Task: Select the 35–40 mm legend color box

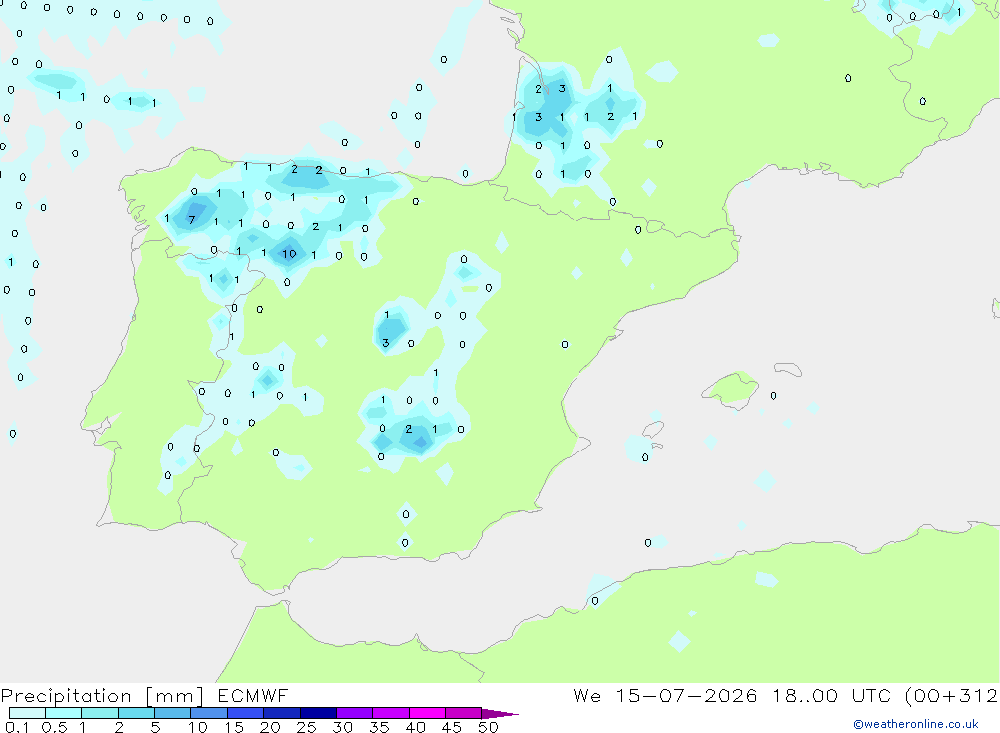Action: pyautogui.click(x=391, y=713)
